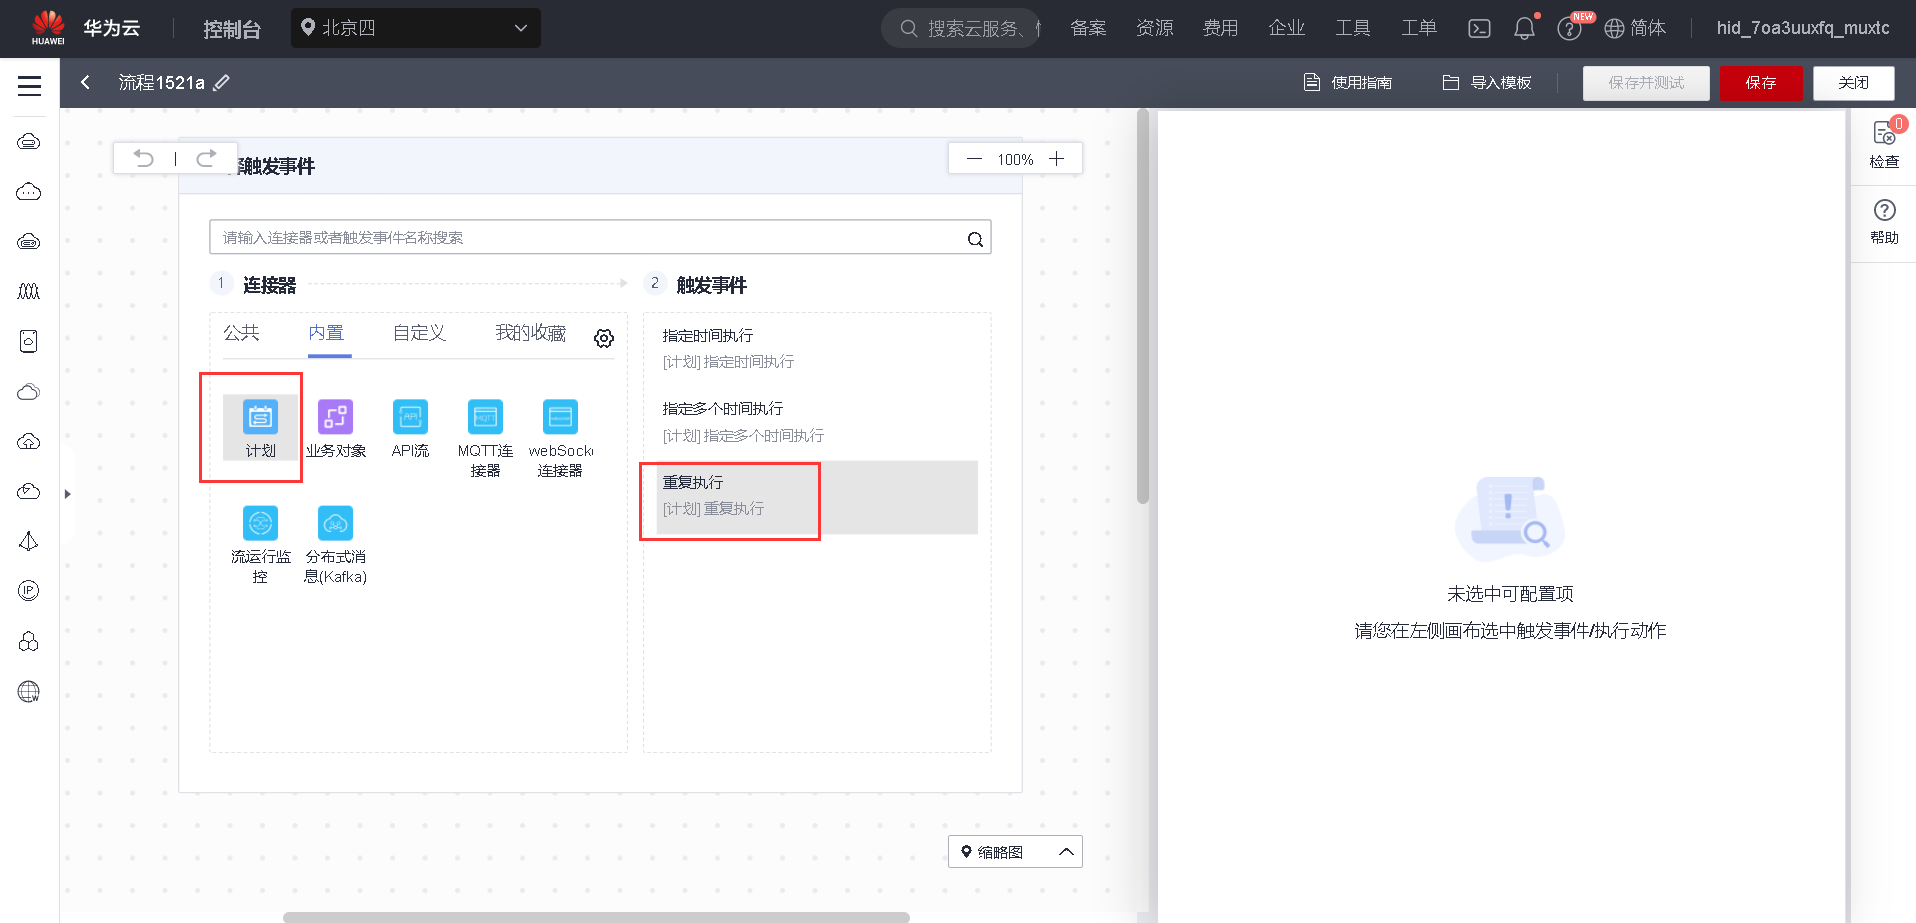Select the 业务对象 connector
The image size is (1916, 923).
tap(336, 428)
